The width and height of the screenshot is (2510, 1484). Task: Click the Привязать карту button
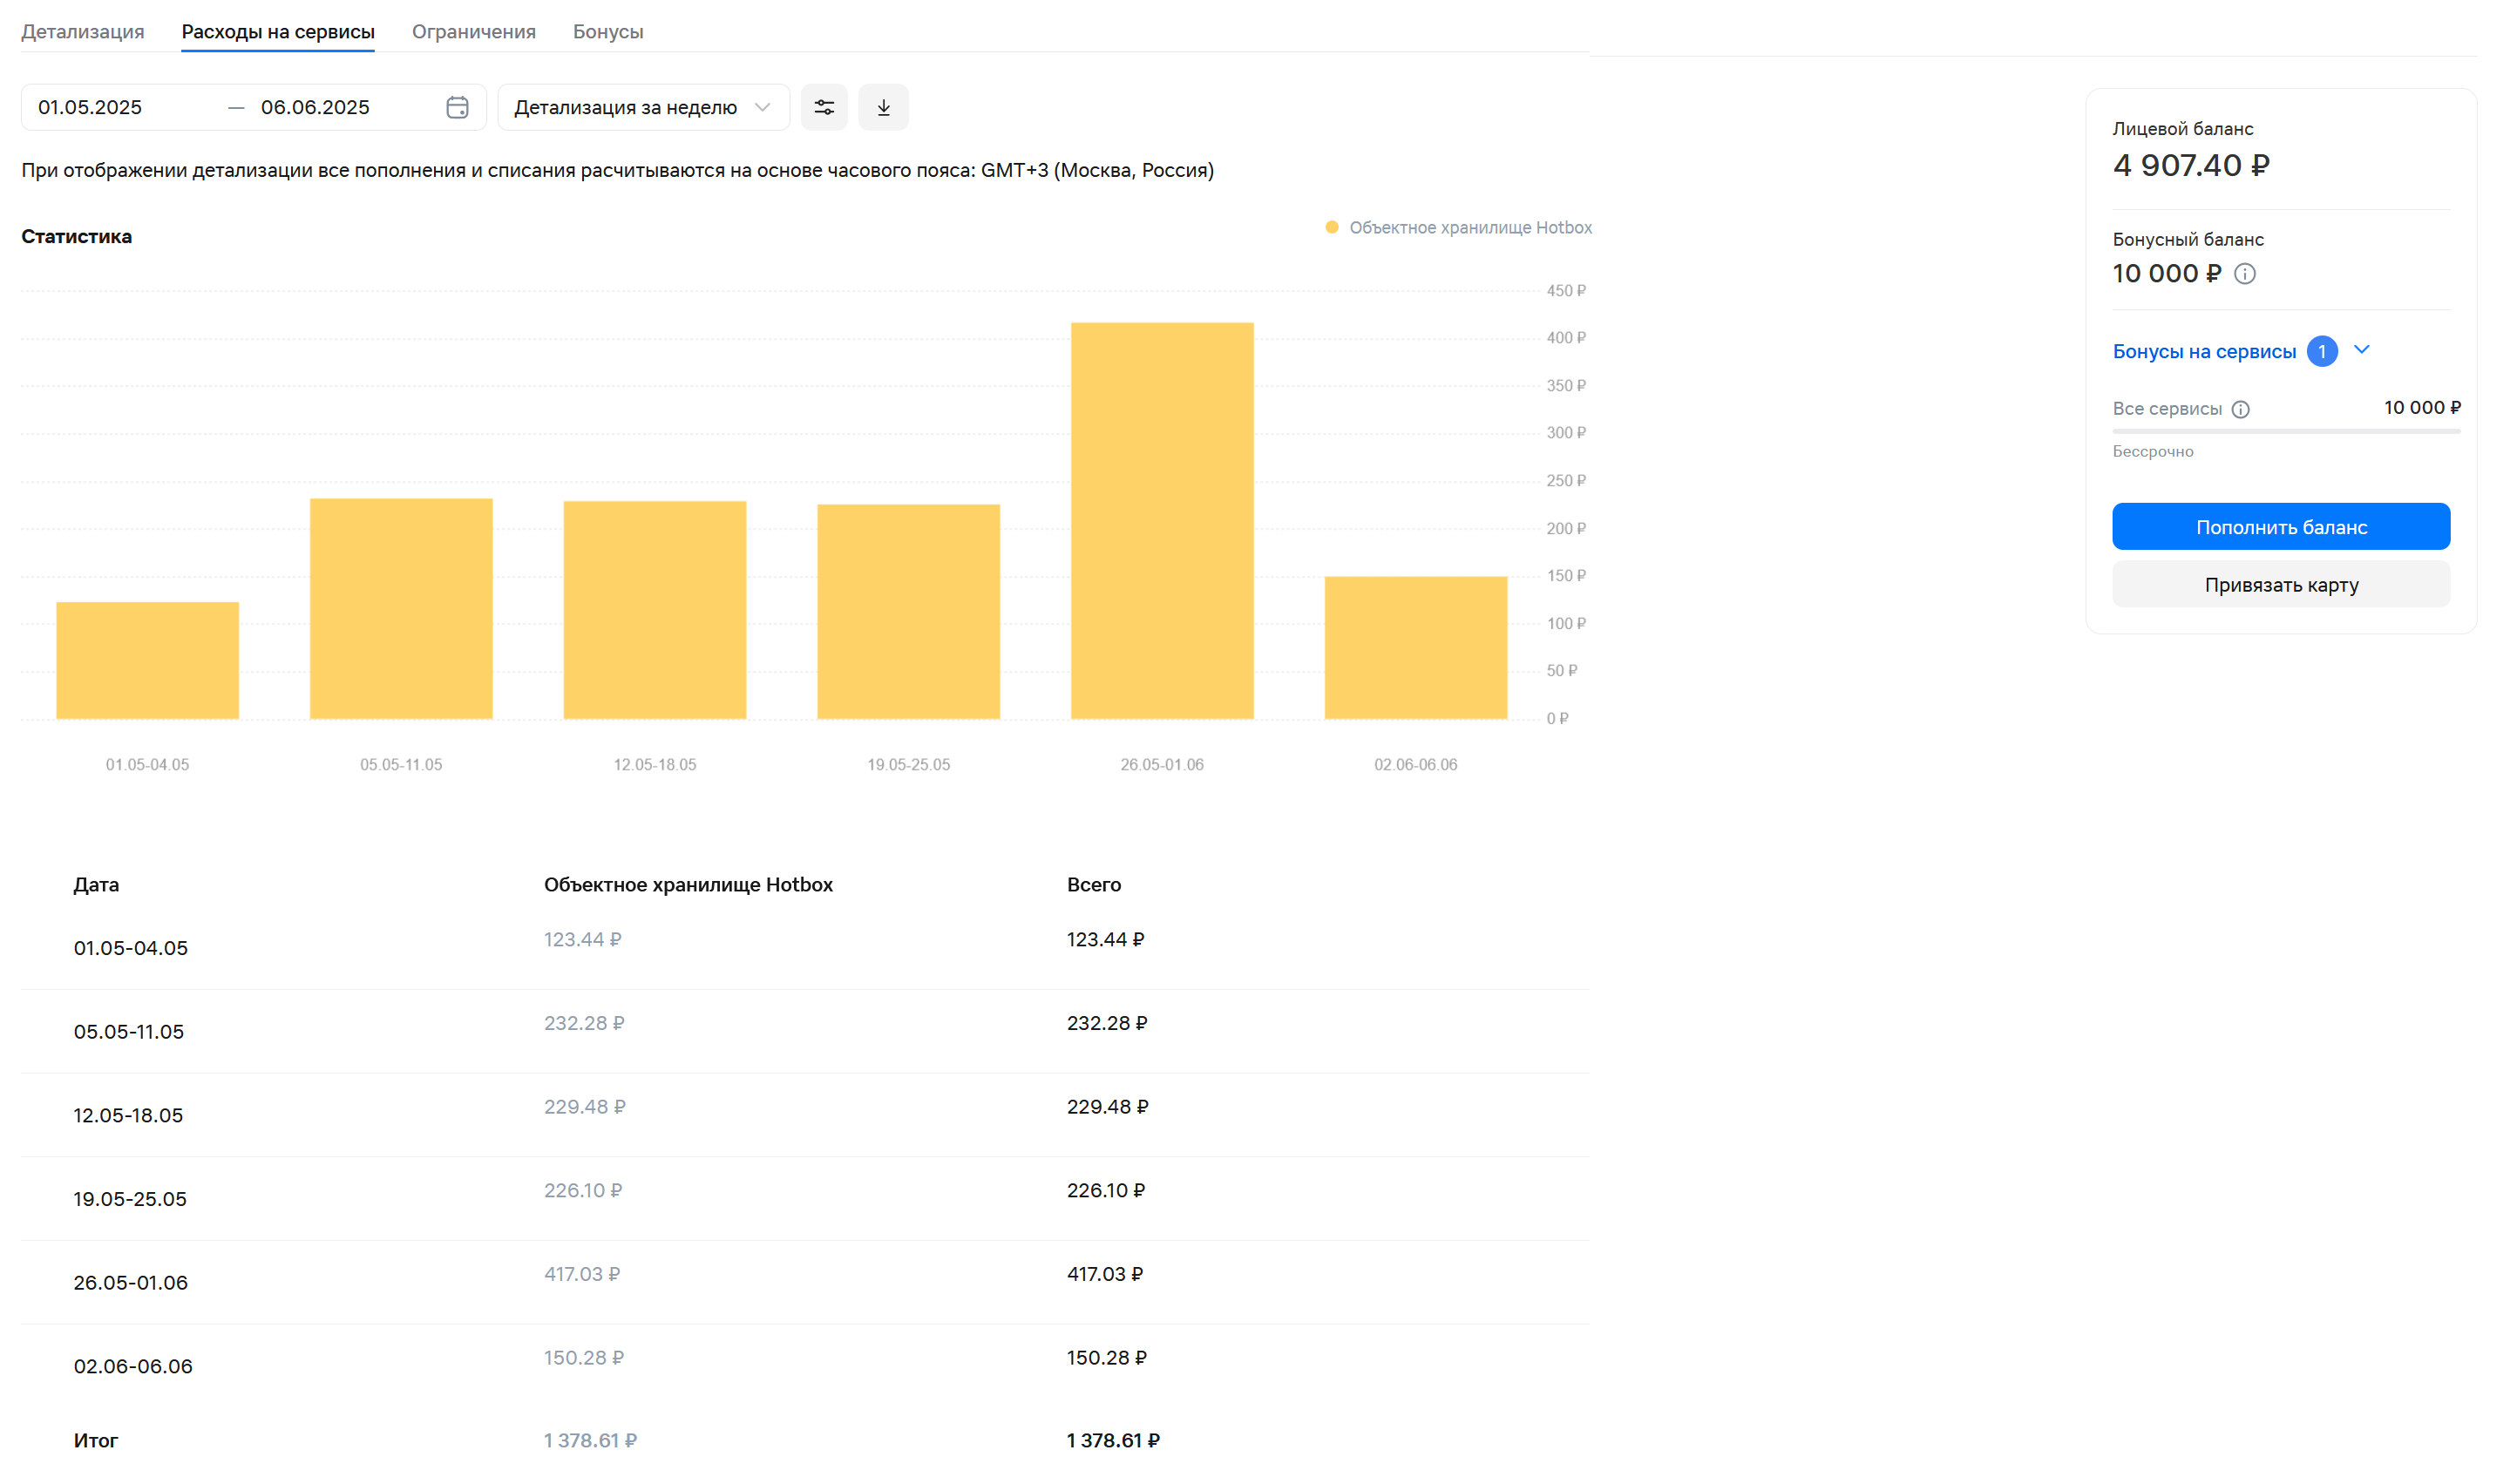click(2281, 585)
